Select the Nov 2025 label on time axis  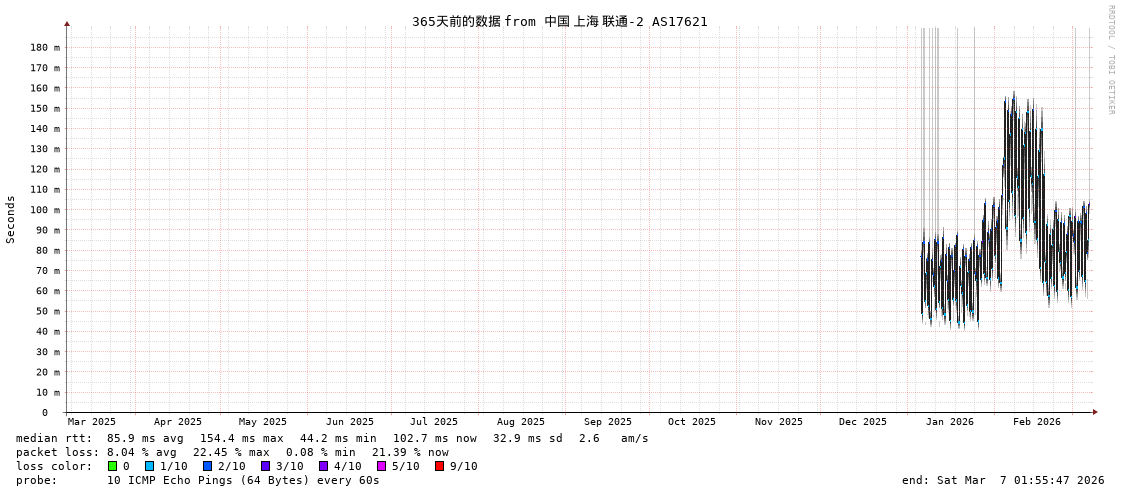(778, 422)
